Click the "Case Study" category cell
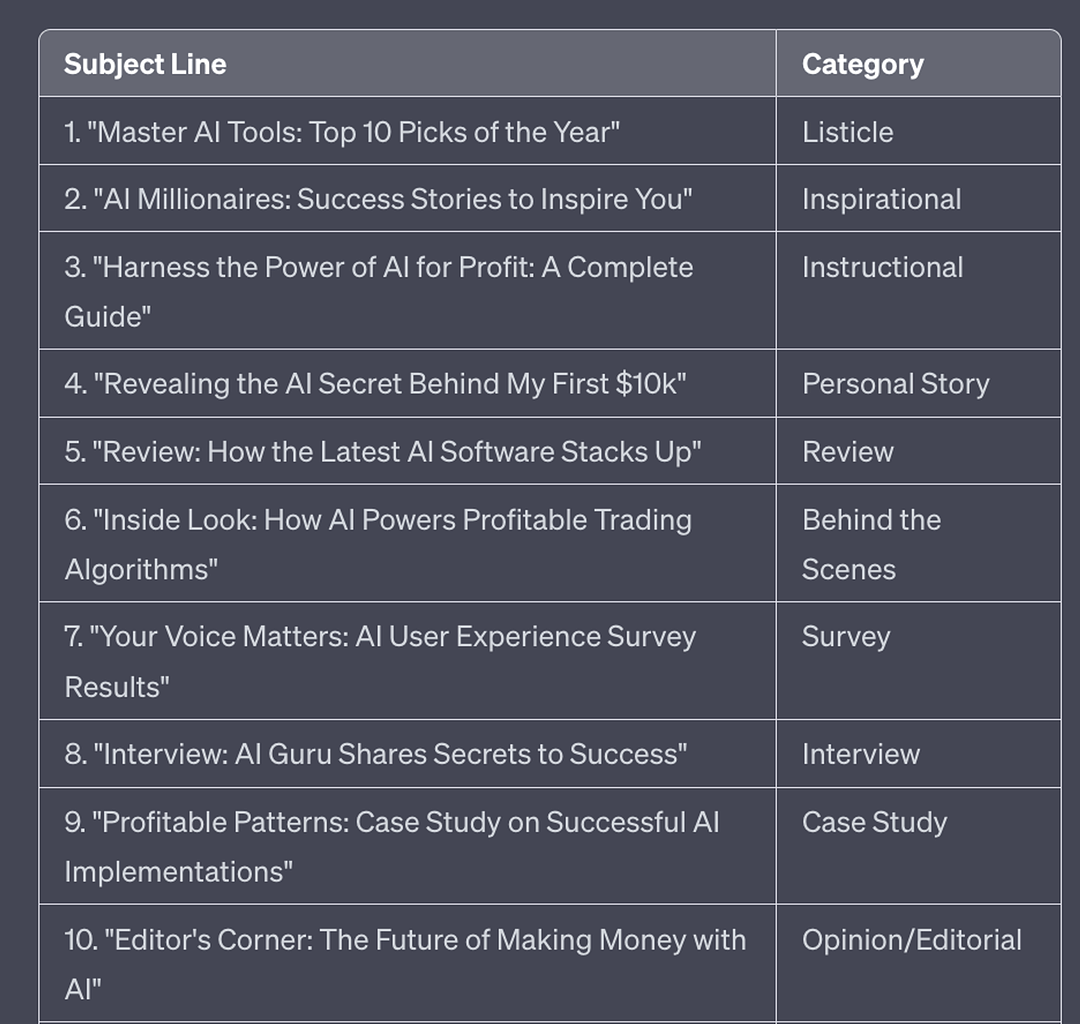The image size is (1080, 1024). pos(874,822)
